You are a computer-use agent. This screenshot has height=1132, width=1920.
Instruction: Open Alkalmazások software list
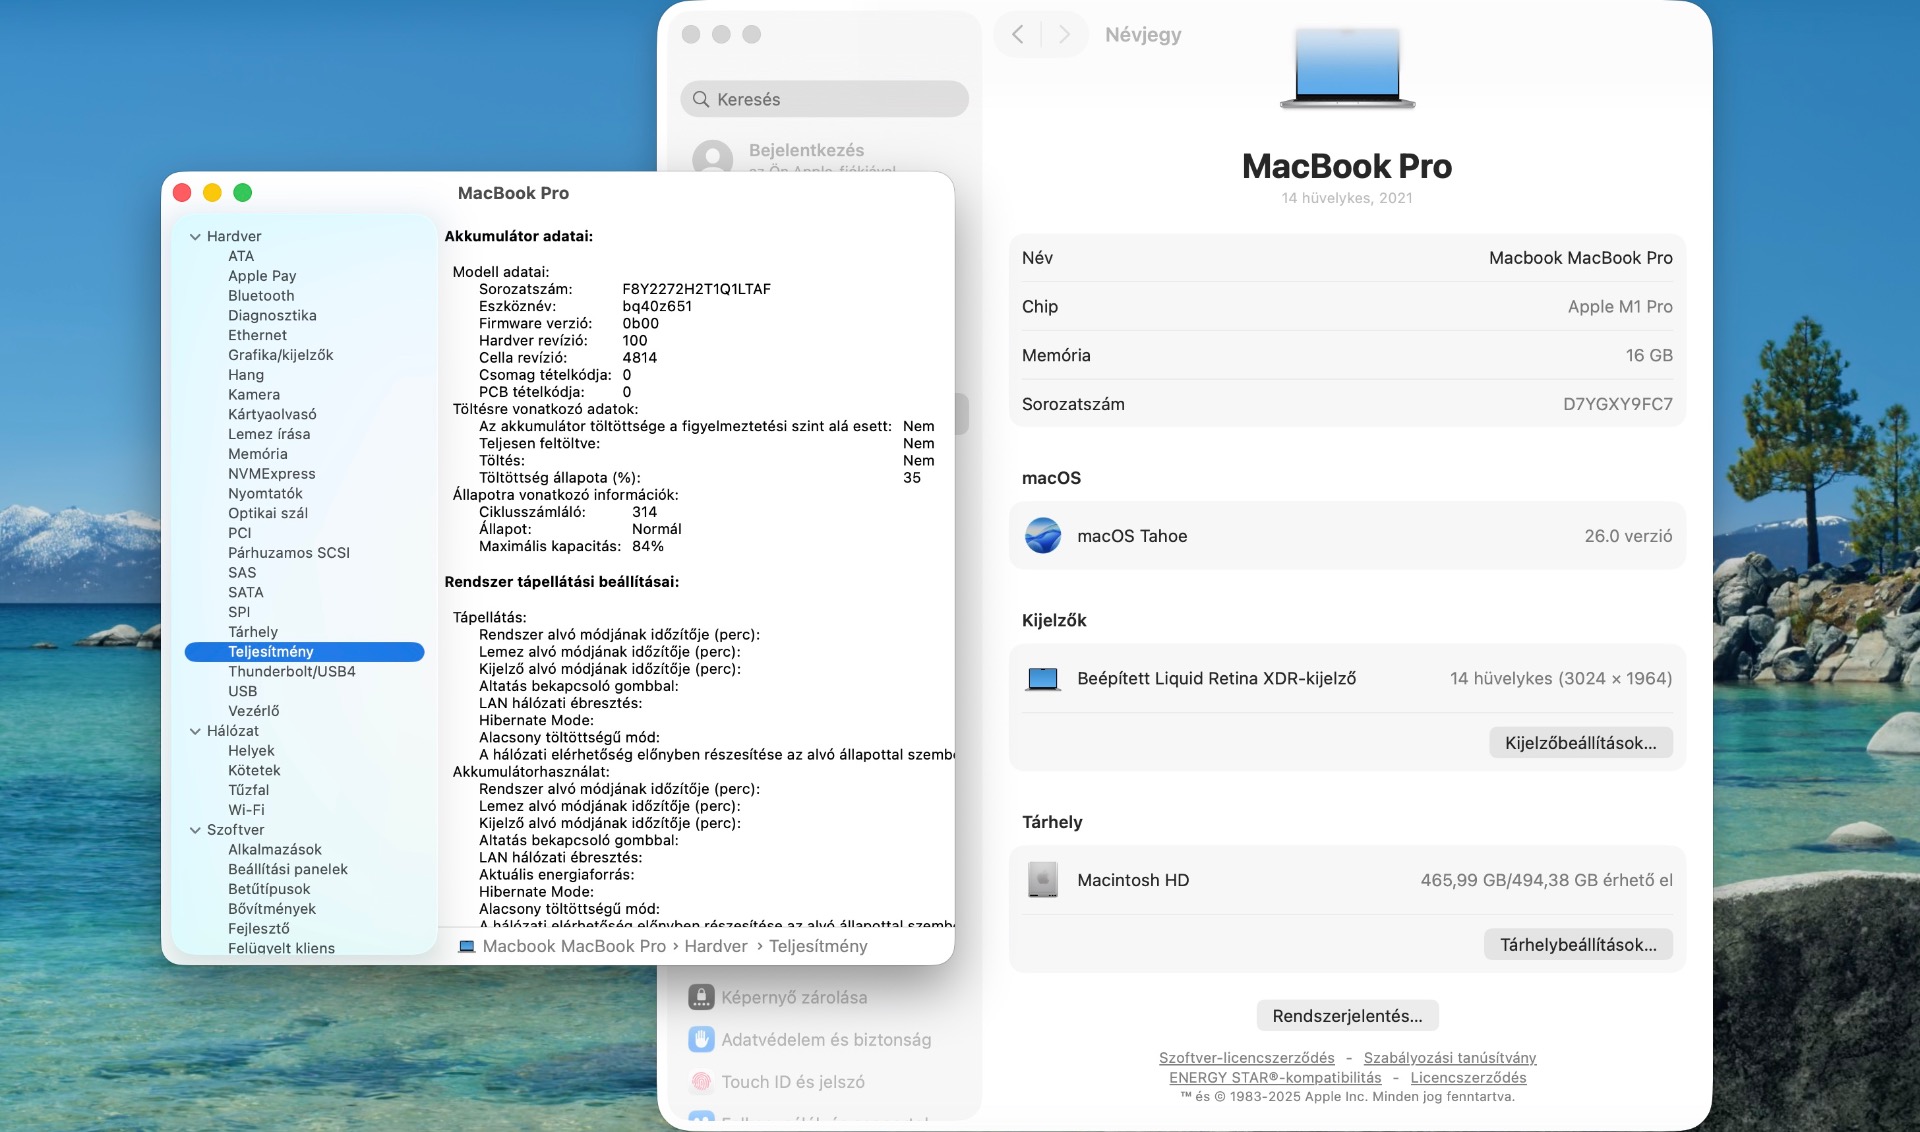[x=275, y=850]
